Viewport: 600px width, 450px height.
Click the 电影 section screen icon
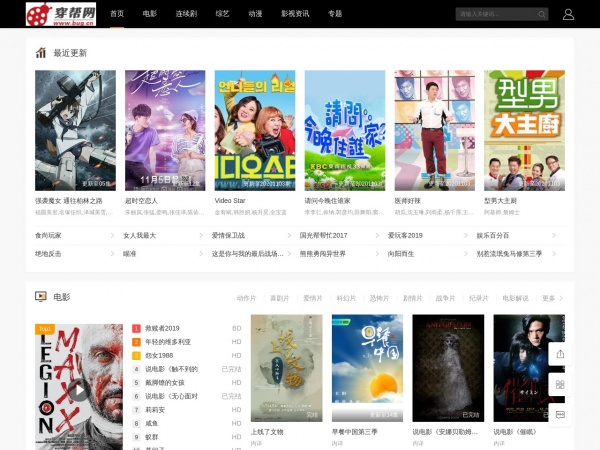click(x=41, y=297)
